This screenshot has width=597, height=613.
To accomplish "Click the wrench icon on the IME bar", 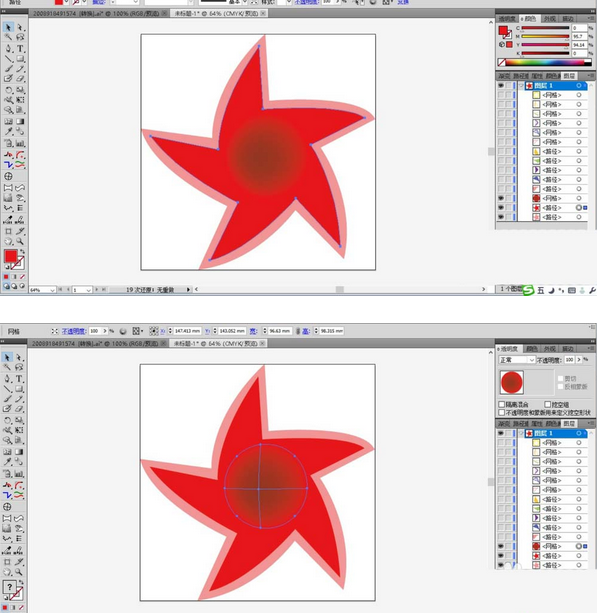I will pyautogui.click(x=592, y=290).
